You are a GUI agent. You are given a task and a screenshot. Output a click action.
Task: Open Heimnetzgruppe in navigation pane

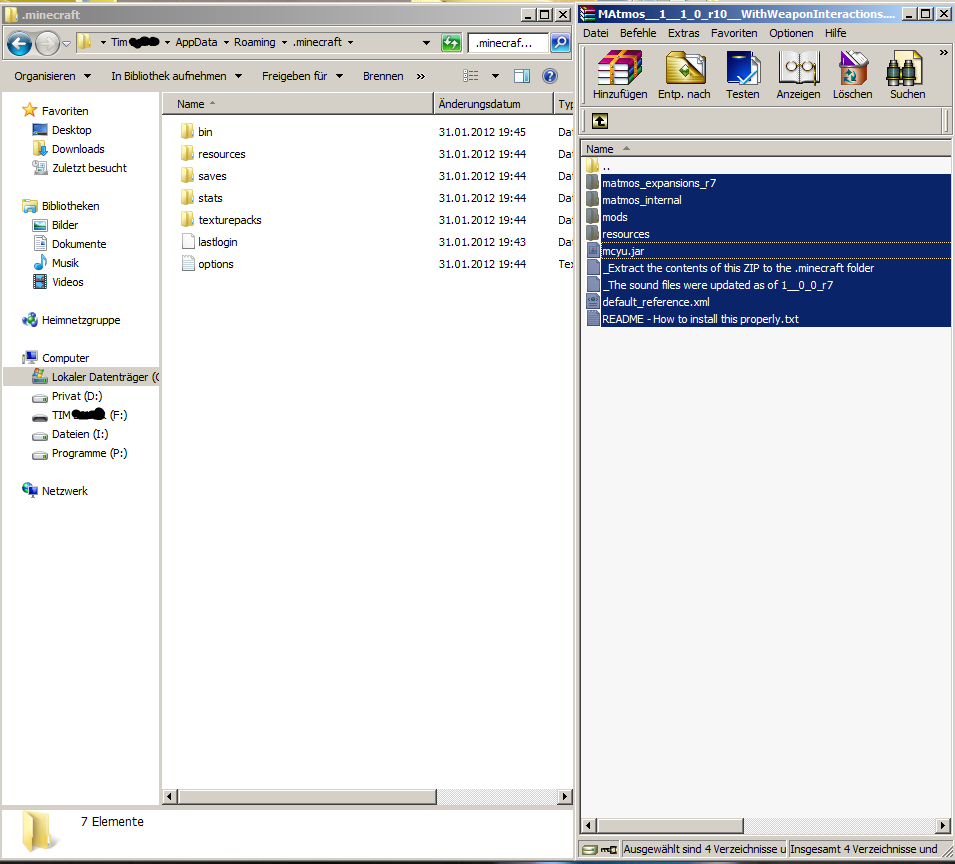coord(71,320)
